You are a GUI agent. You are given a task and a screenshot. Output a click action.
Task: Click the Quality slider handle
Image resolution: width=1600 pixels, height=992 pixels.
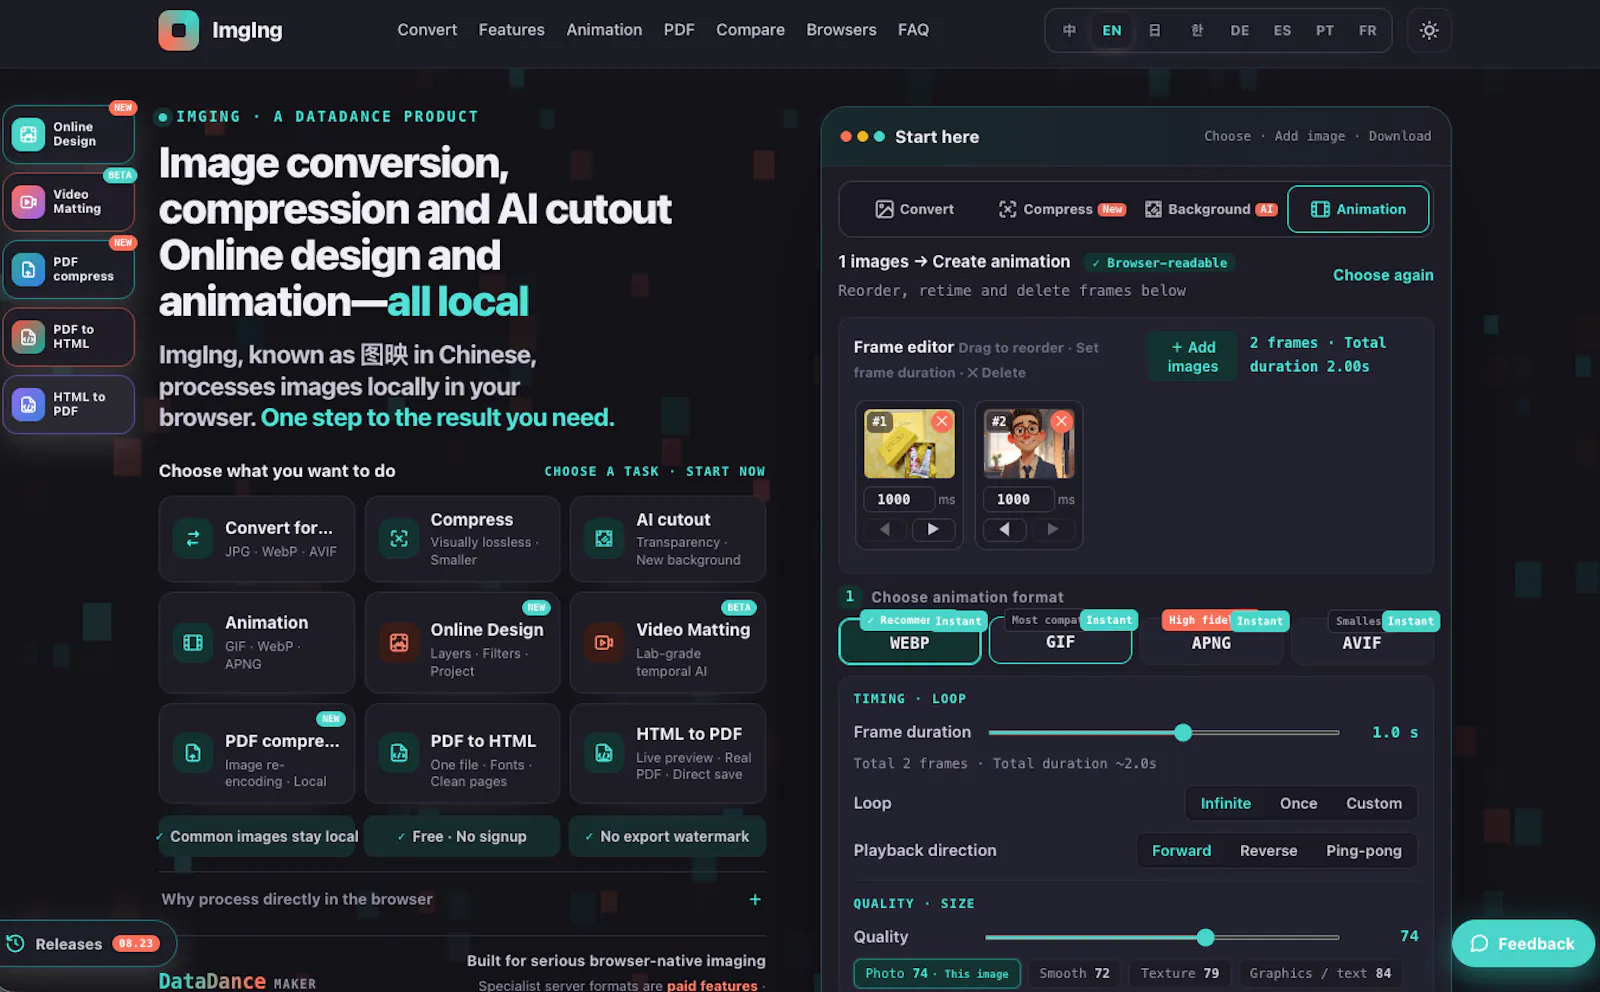pyautogui.click(x=1205, y=937)
